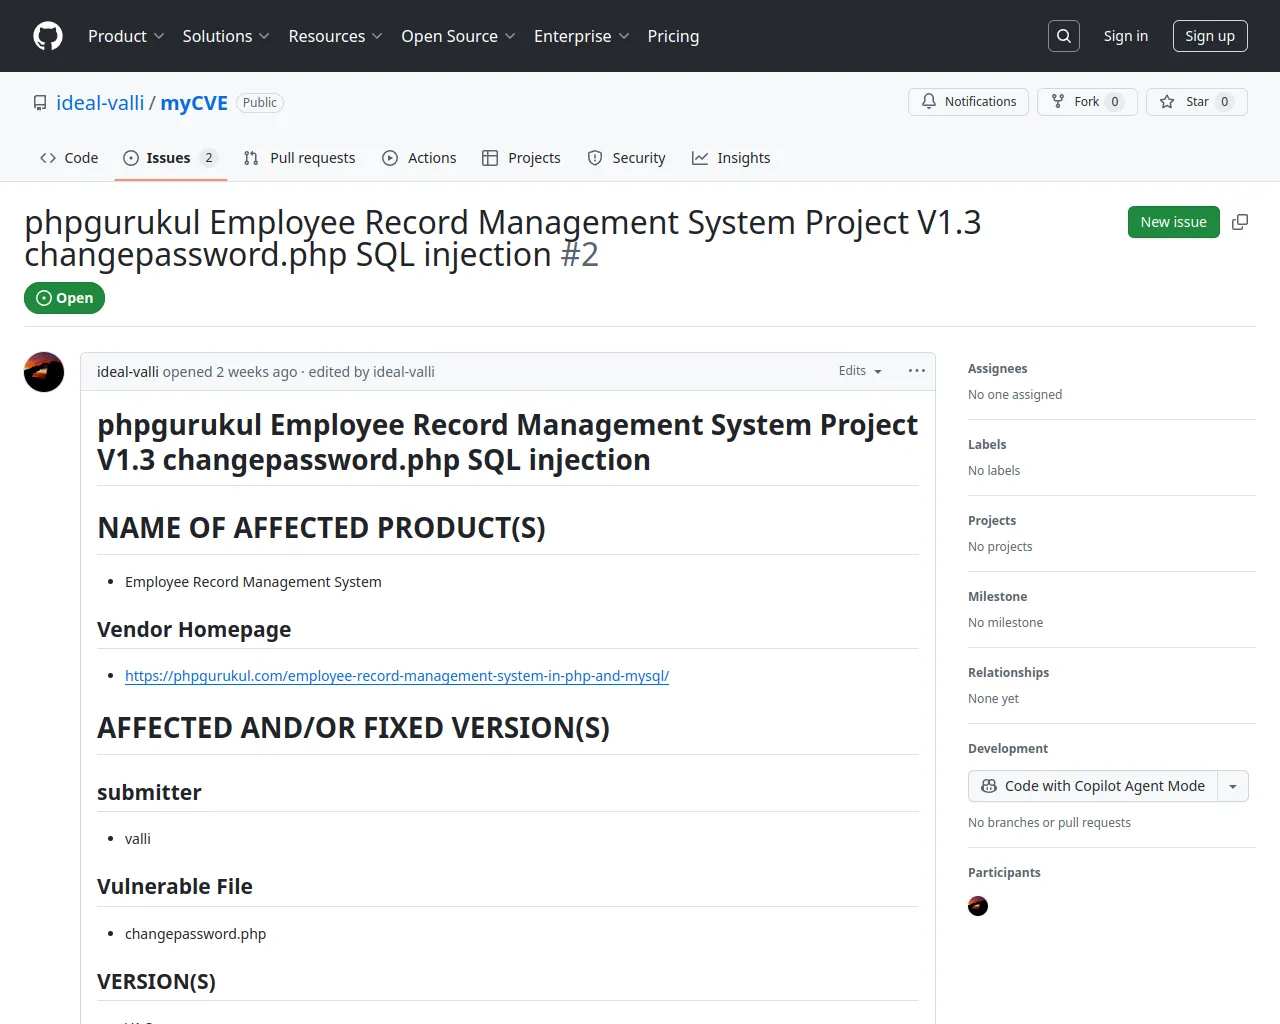
Task: View the participant avatar in sidebar
Action: (x=978, y=906)
